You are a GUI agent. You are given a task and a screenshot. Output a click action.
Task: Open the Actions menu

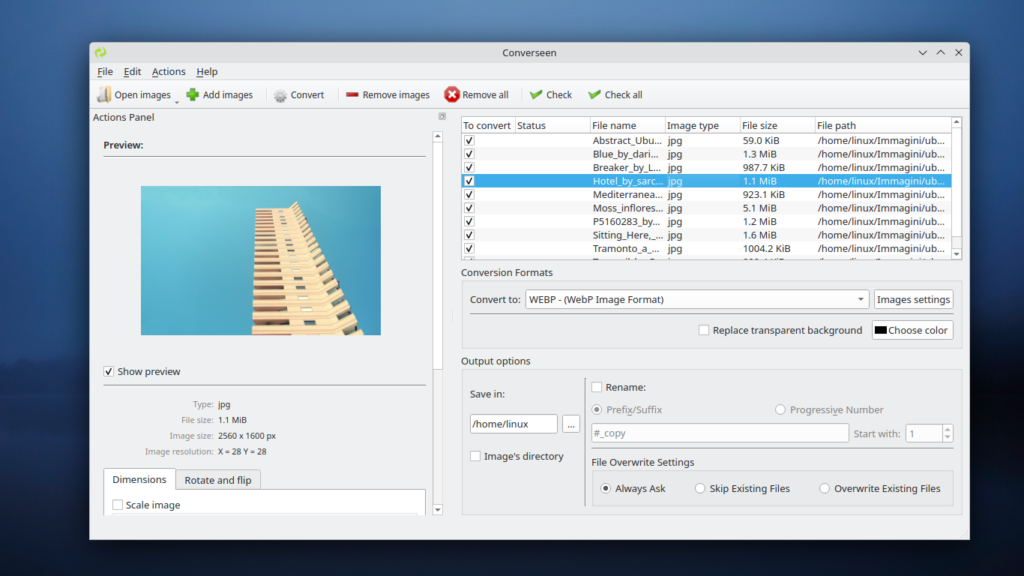click(x=168, y=72)
